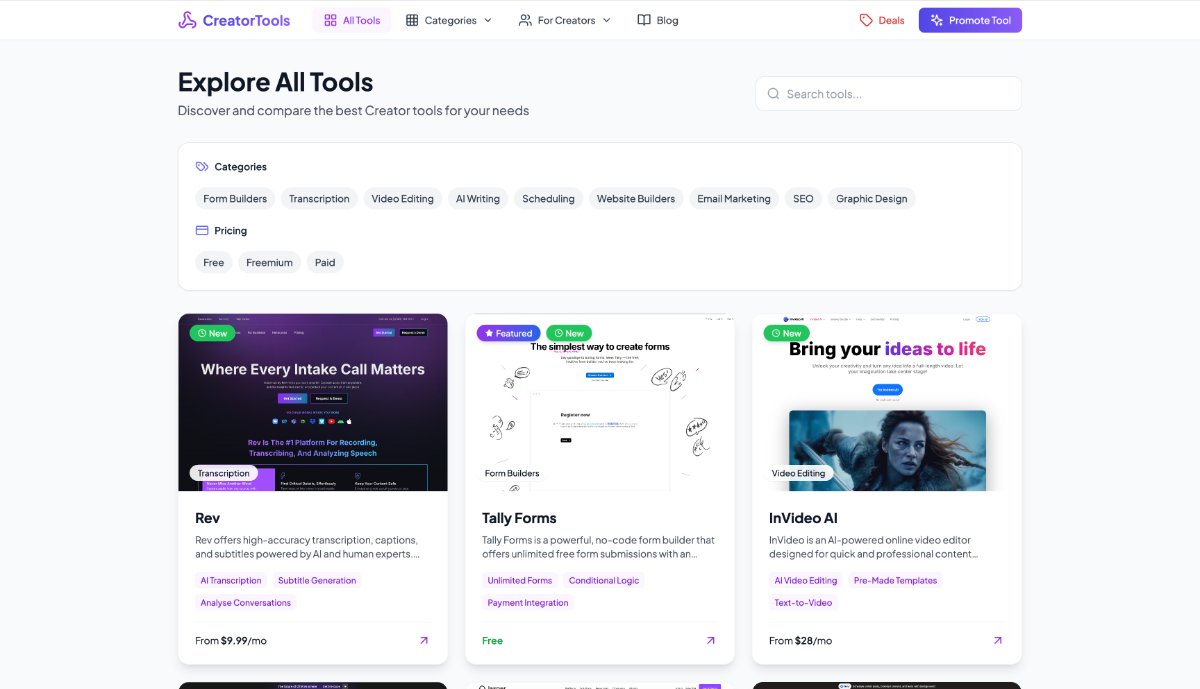Click the AI Transcription tag

[x=231, y=580]
